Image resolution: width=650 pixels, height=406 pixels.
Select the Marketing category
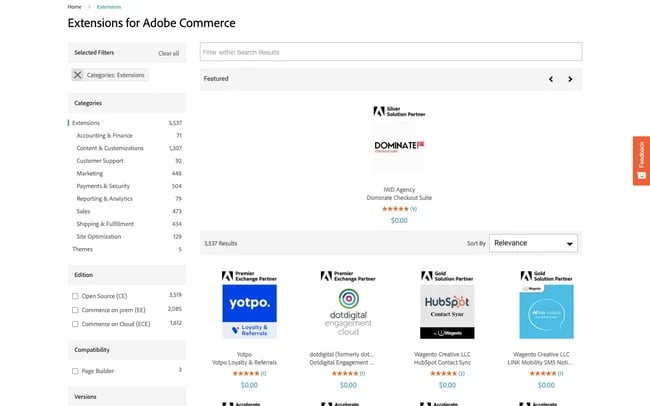point(90,174)
